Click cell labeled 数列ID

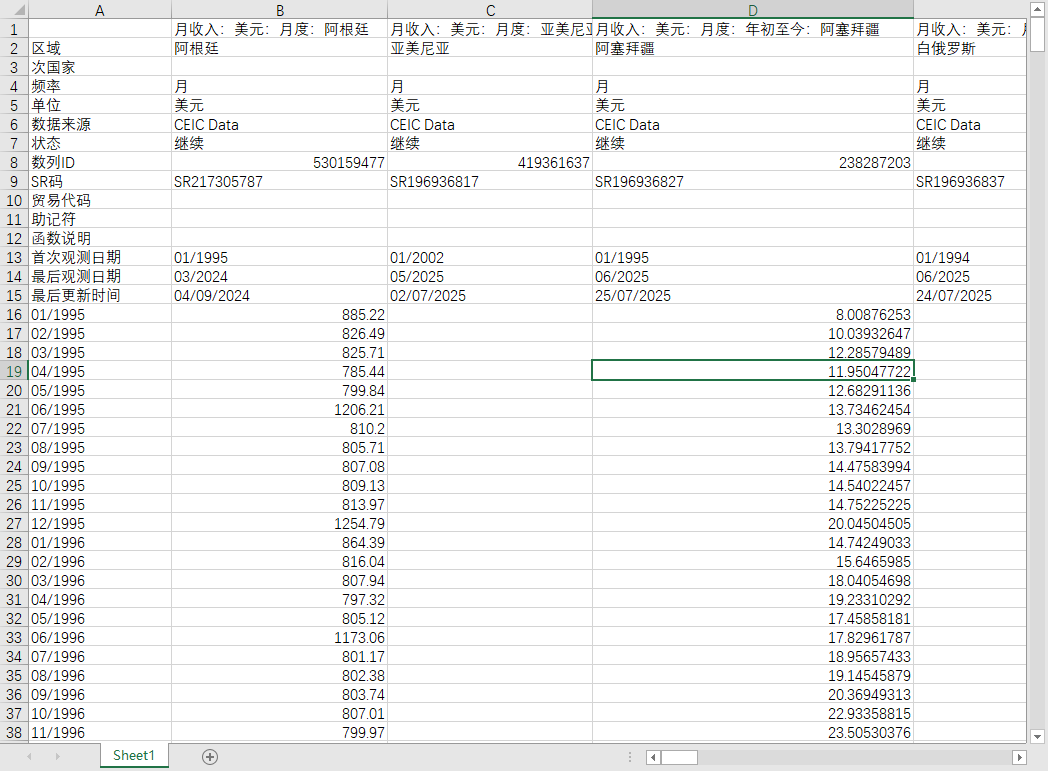pos(100,162)
